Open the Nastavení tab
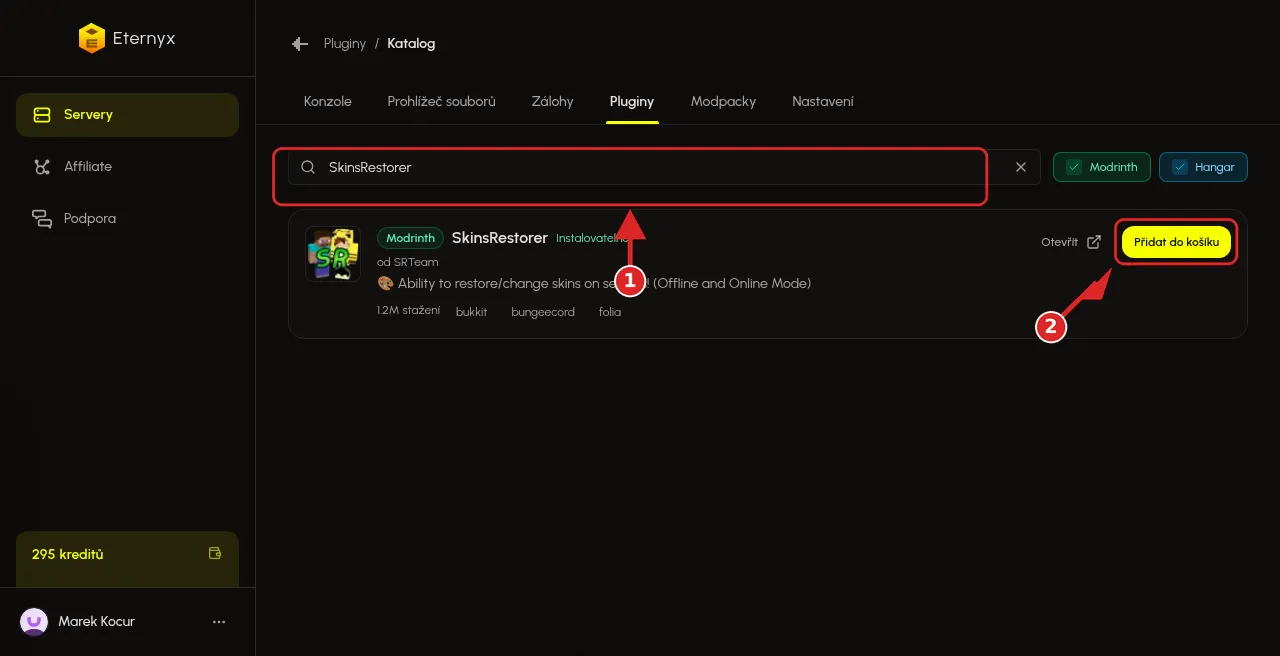1280x656 pixels. tap(823, 102)
